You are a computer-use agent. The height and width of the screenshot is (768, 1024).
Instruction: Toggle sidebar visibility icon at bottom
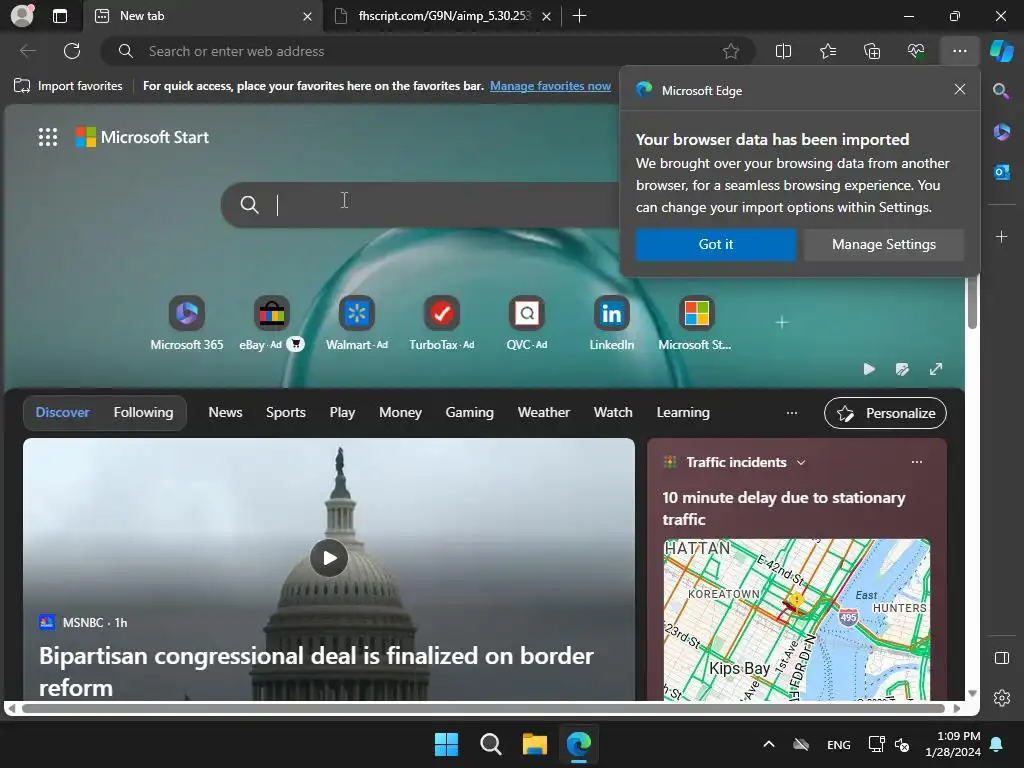1001,658
